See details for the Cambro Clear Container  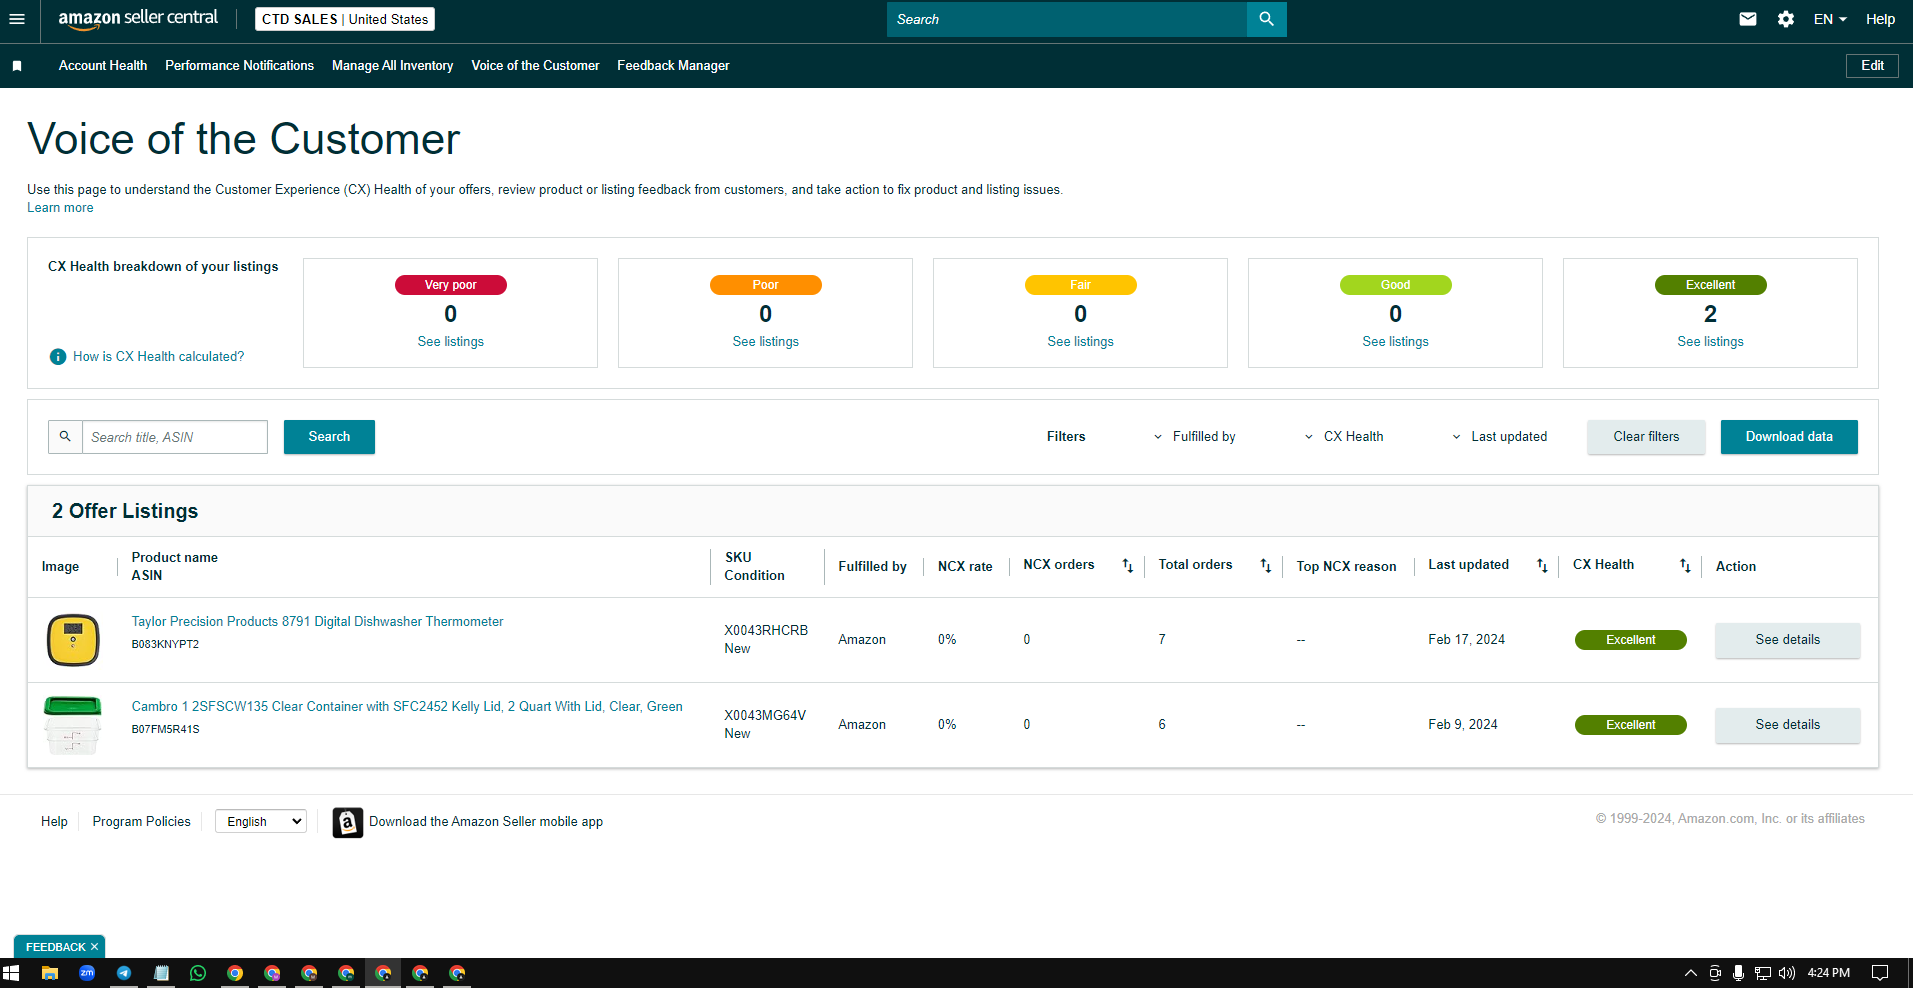point(1787,725)
